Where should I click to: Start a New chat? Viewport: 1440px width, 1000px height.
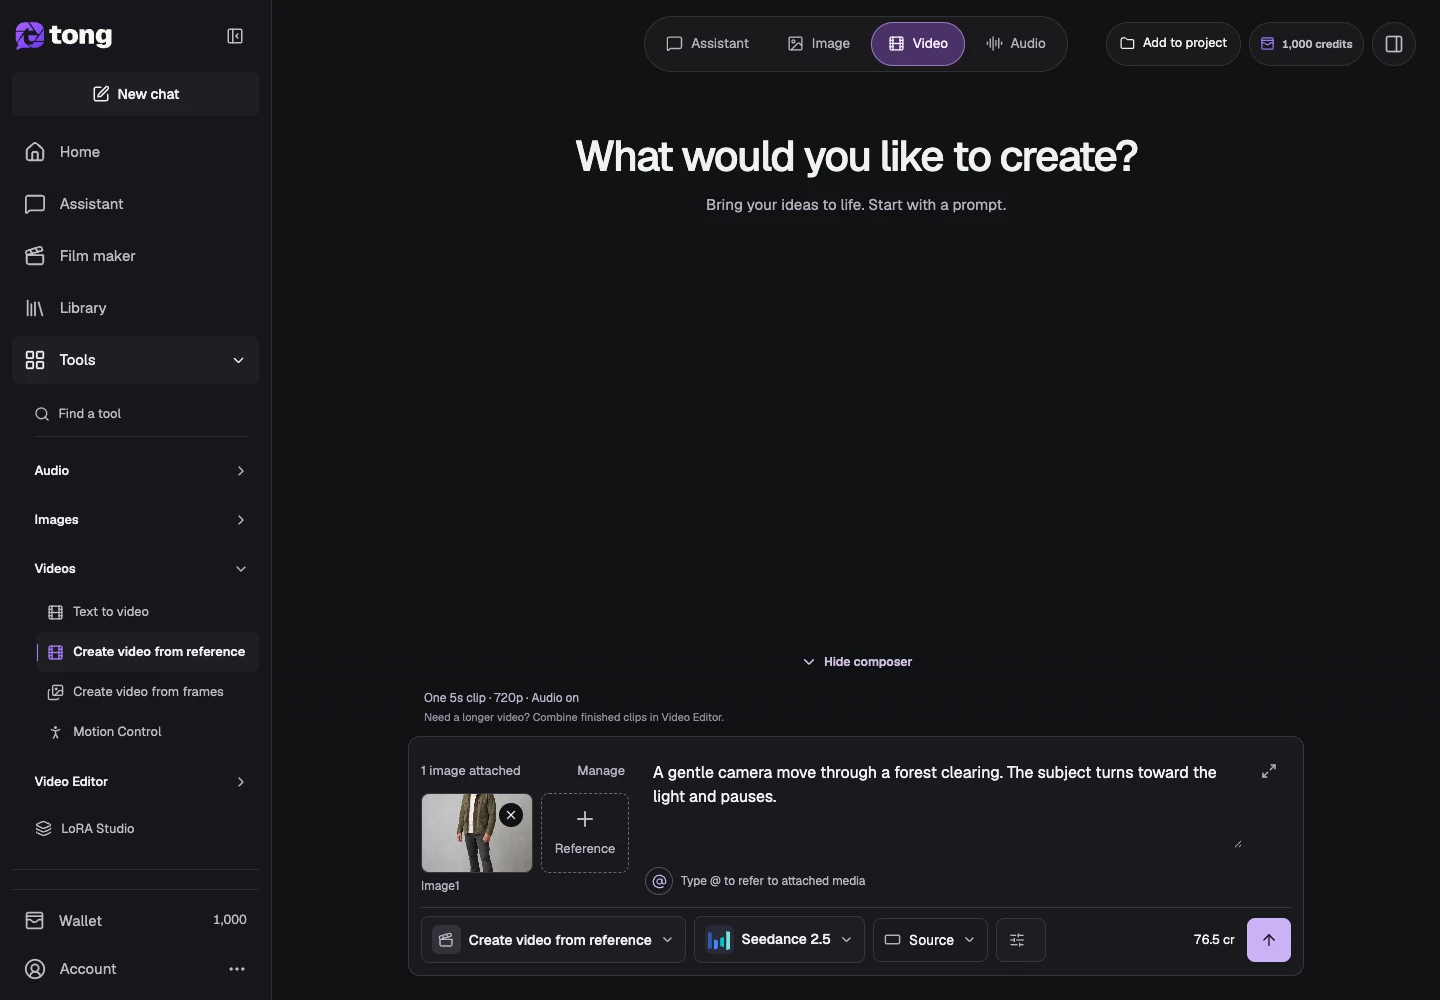(135, 94)
